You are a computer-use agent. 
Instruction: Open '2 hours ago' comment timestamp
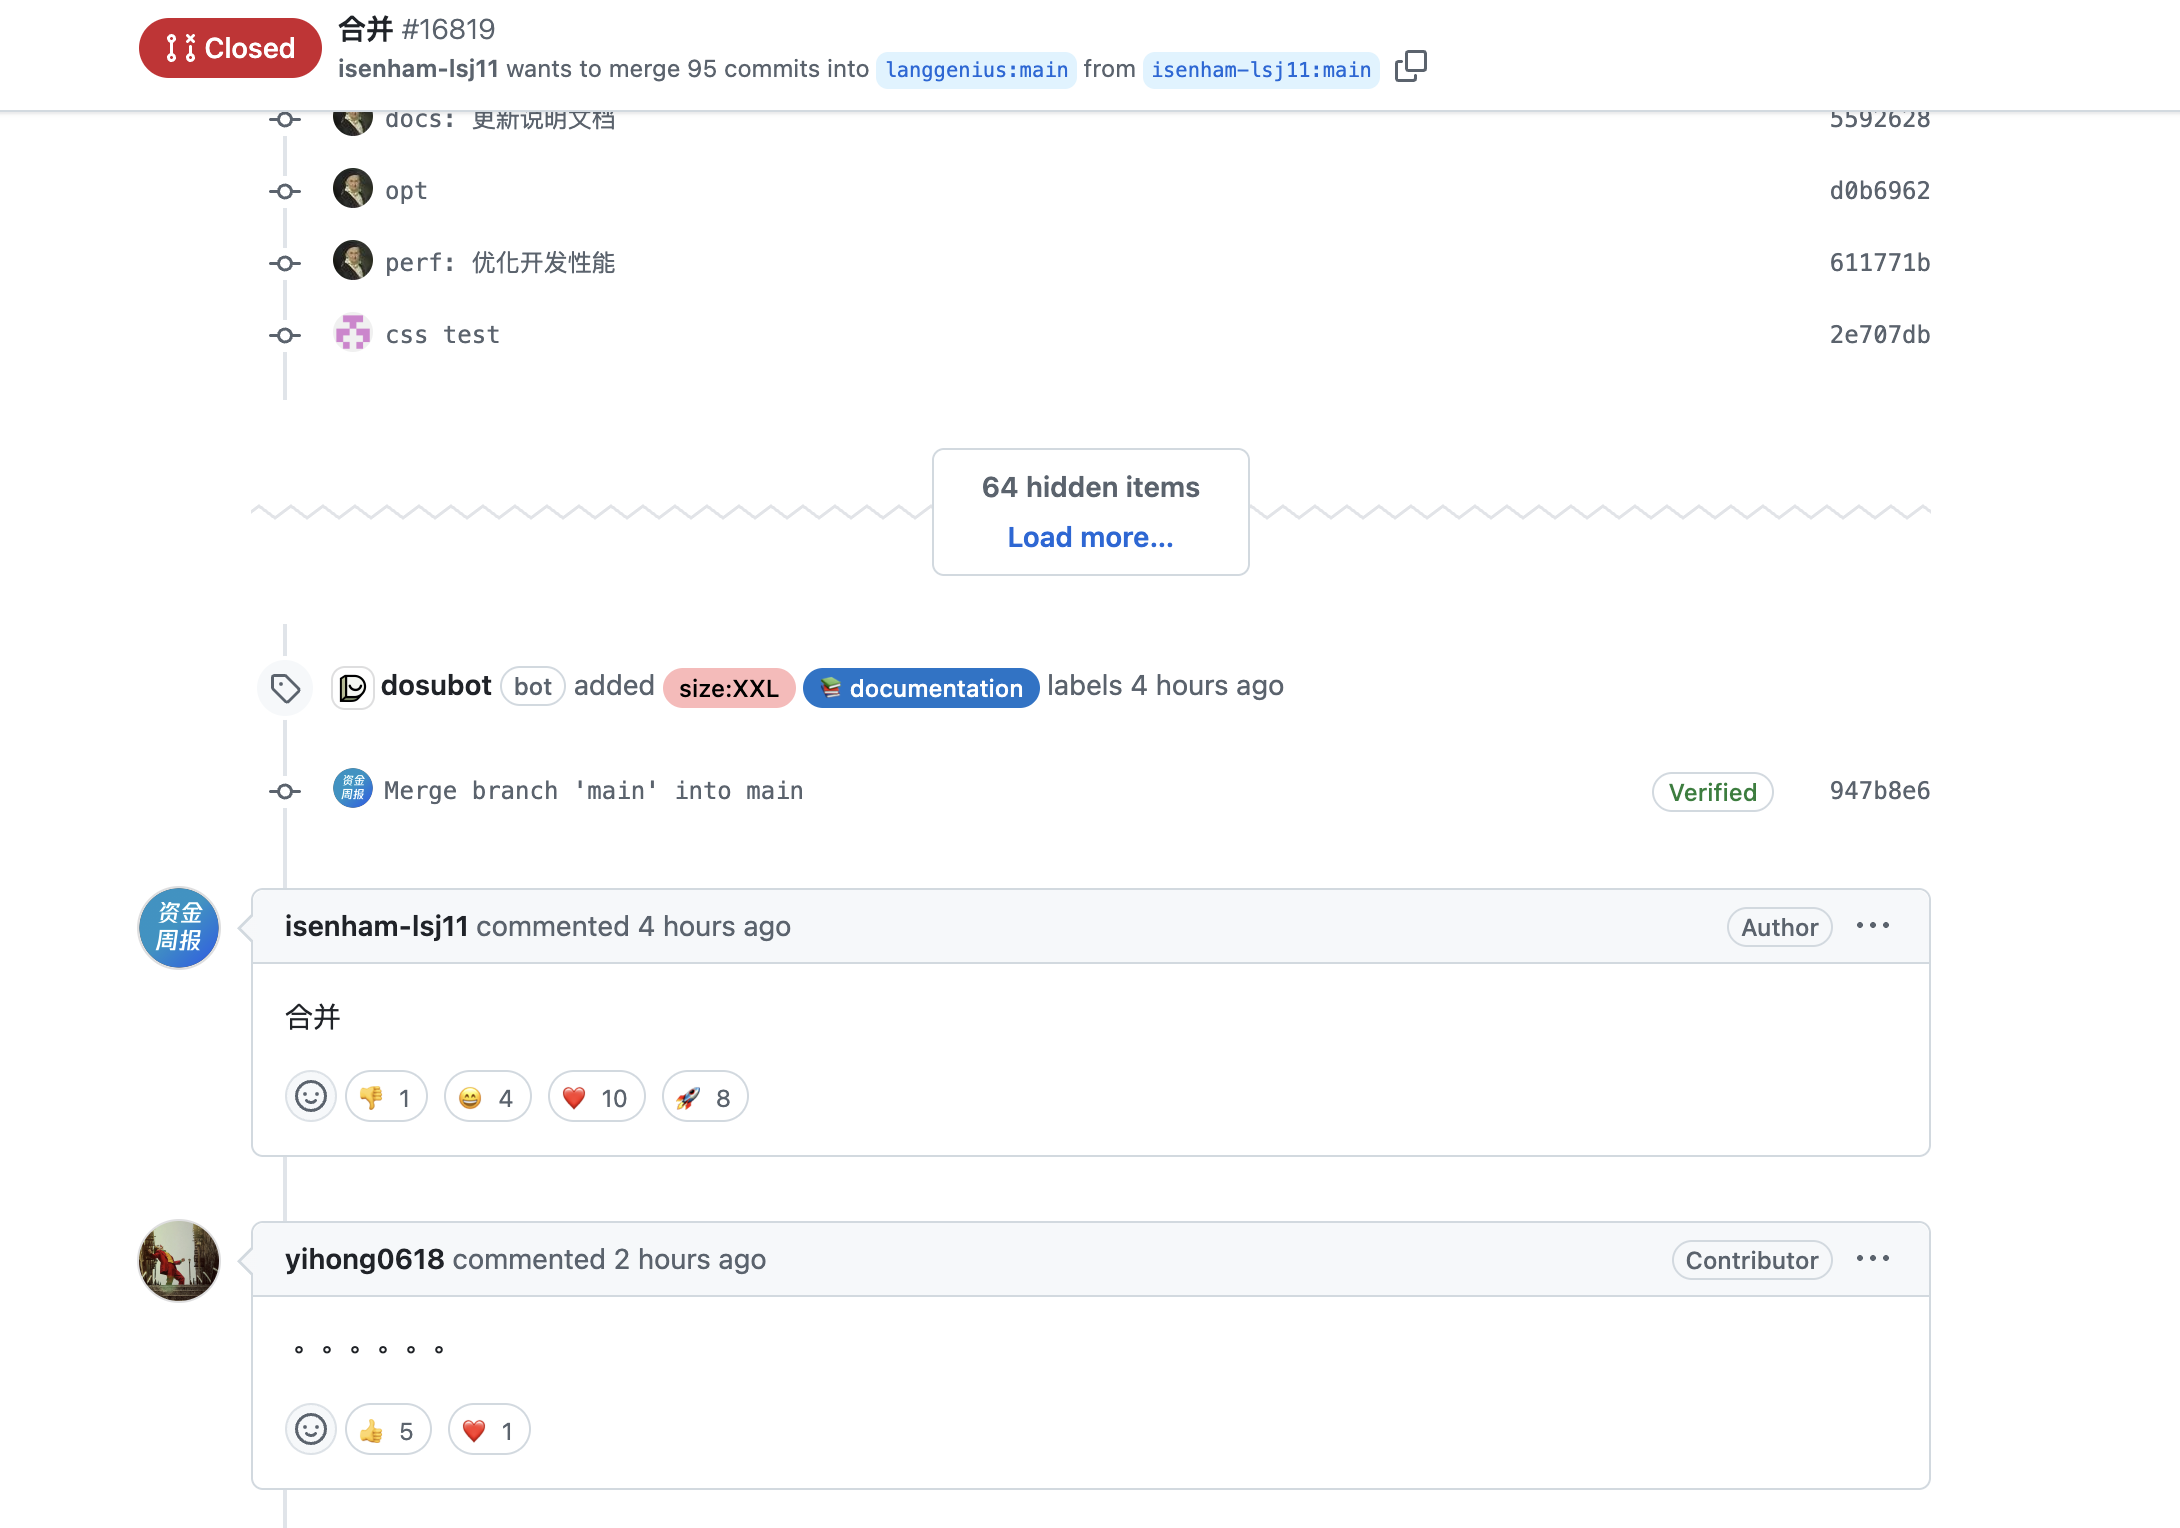coord(690,1259)
